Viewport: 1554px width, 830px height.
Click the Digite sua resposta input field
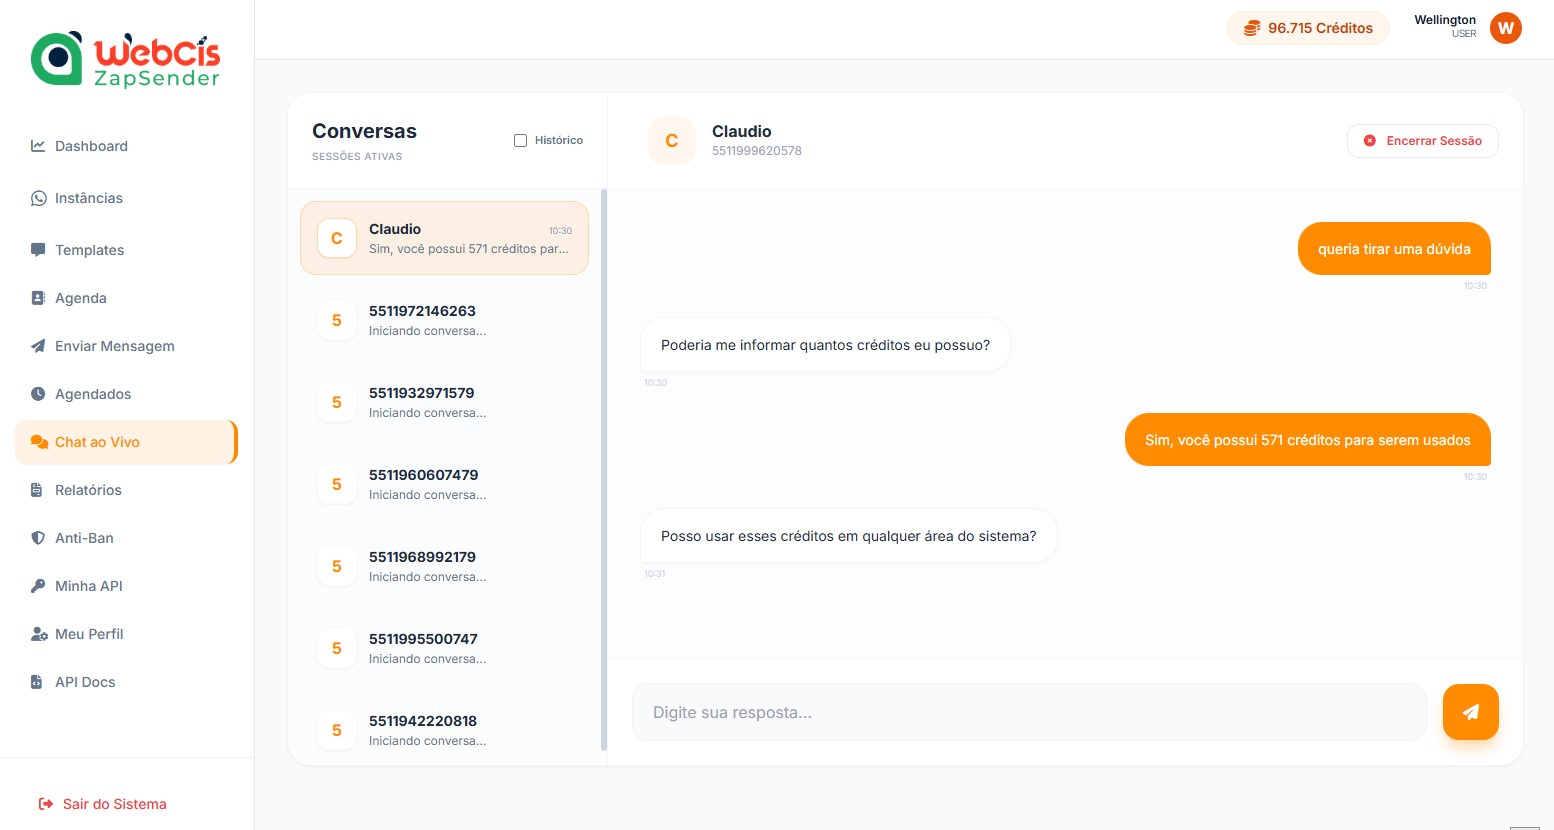click(x=1029, y=712)
